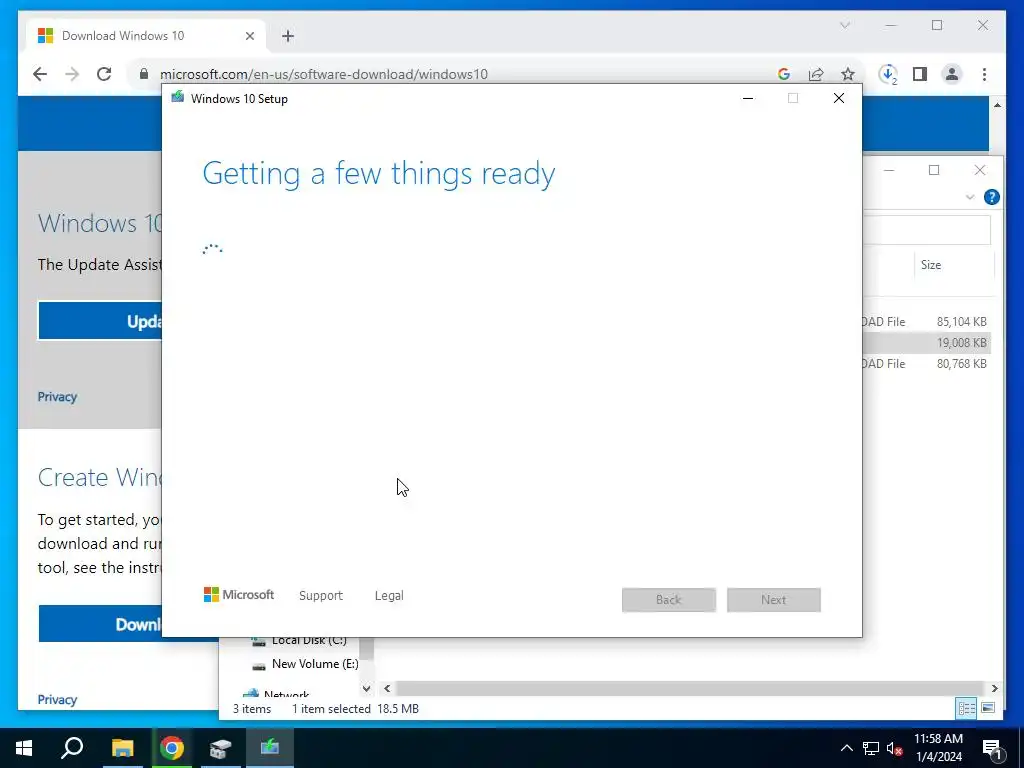Open the installer package taskbar icon

(221, 748)
